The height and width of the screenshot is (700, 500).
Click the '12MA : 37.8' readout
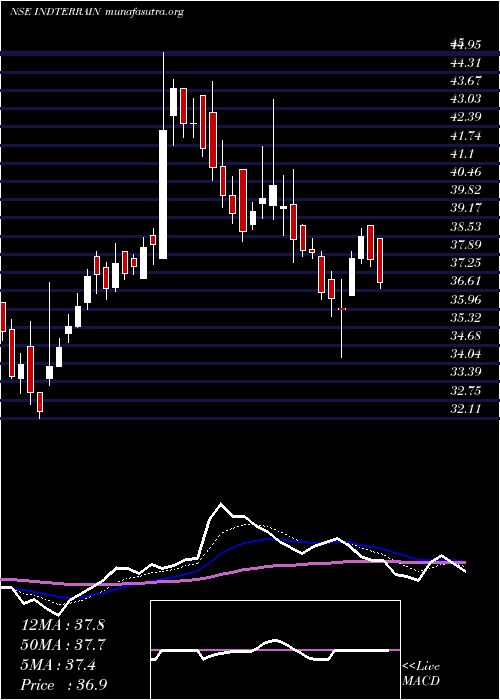pyautogui.click(x=62, y=625)
